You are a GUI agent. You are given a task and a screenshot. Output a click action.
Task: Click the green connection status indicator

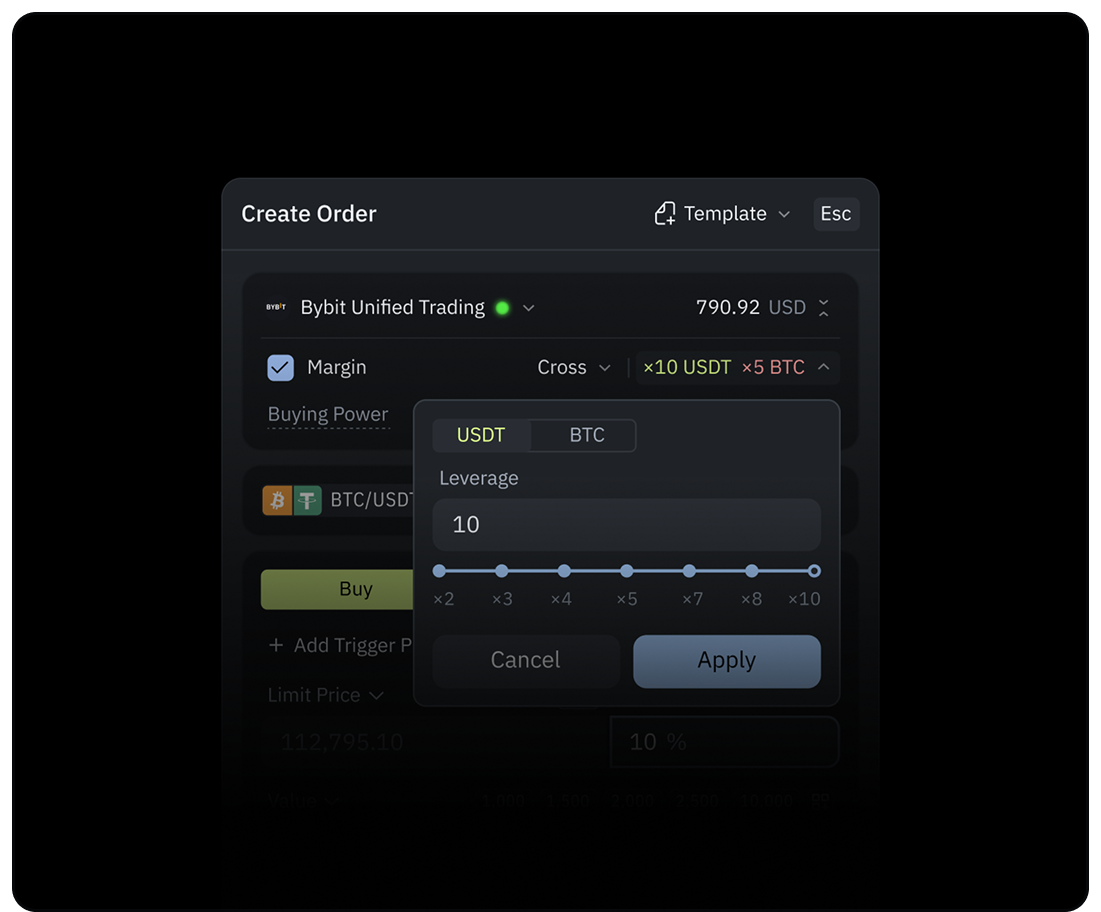click(502, 308)
